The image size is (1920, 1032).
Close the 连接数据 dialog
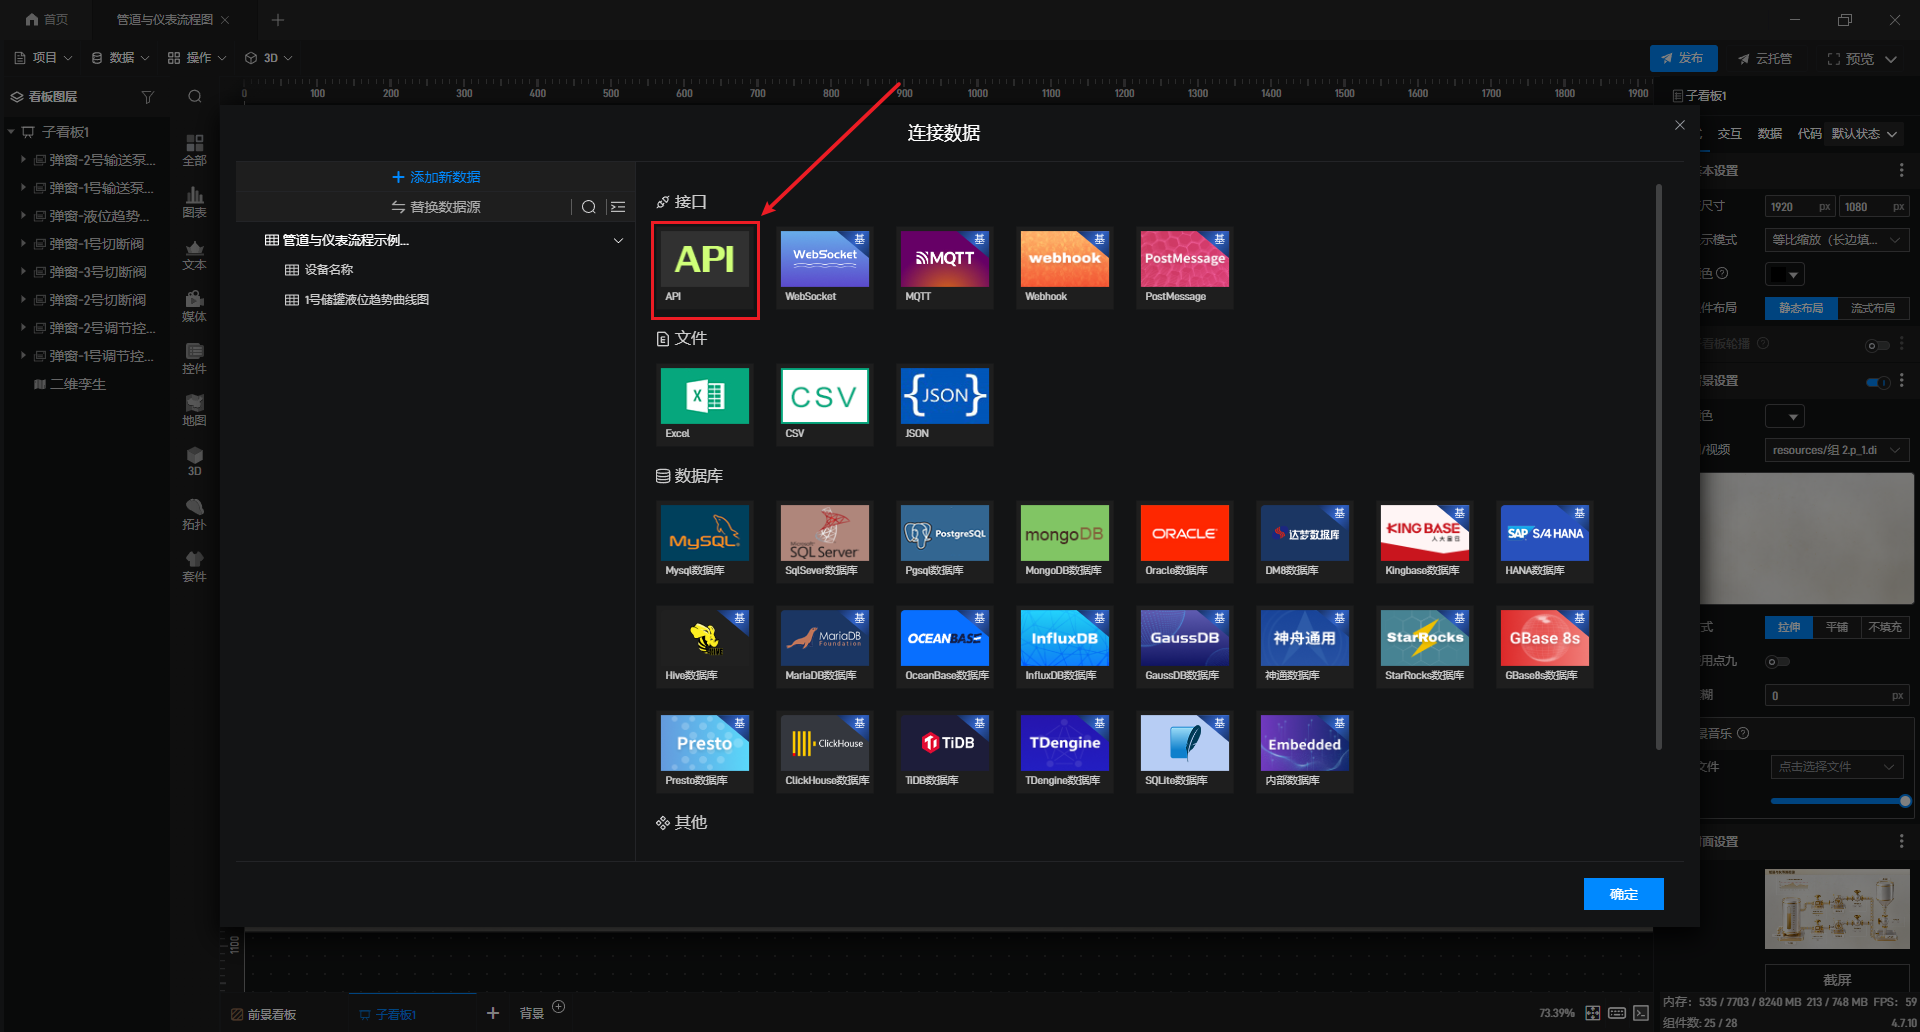coord(1680,125)
